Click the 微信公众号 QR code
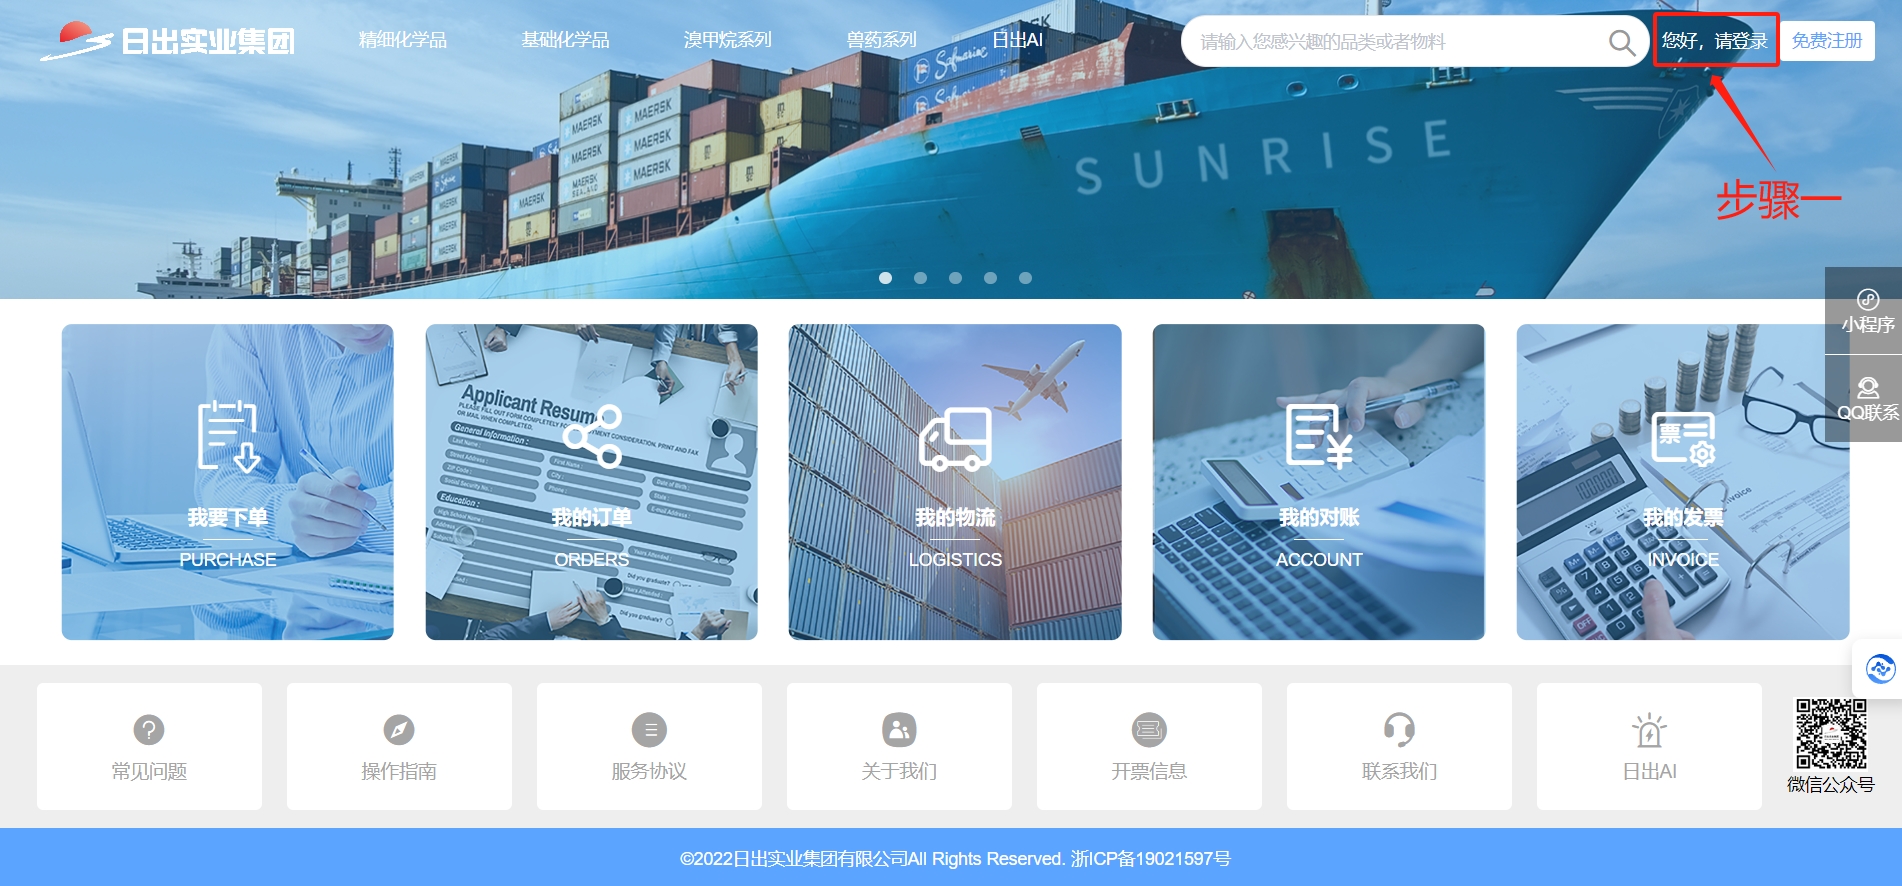The width and height of the screenshot is (1902, 886). [x=1831, y=734]
